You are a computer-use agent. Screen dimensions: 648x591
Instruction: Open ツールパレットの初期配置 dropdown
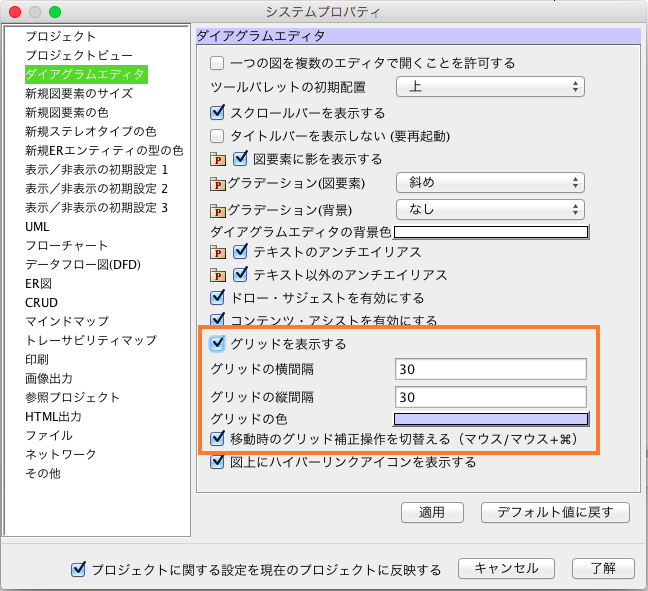[490, 88]
